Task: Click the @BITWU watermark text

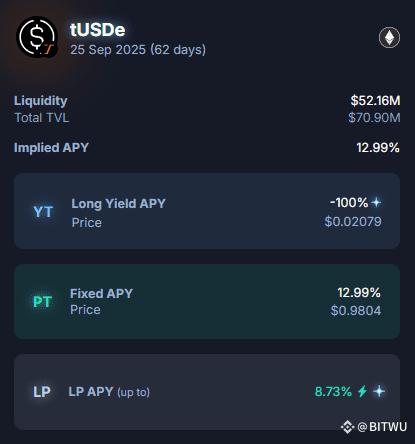Action: [382, 427]
